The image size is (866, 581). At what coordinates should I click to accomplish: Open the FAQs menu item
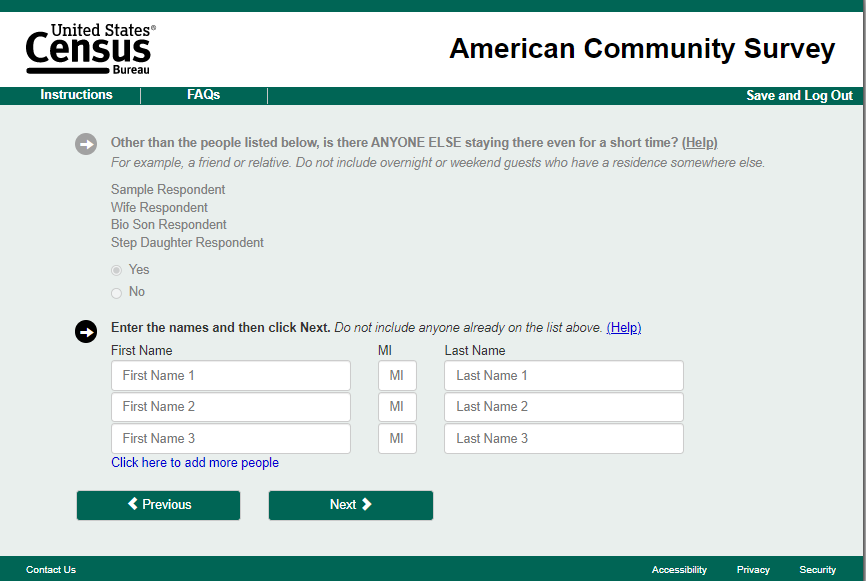click(203, 95)
